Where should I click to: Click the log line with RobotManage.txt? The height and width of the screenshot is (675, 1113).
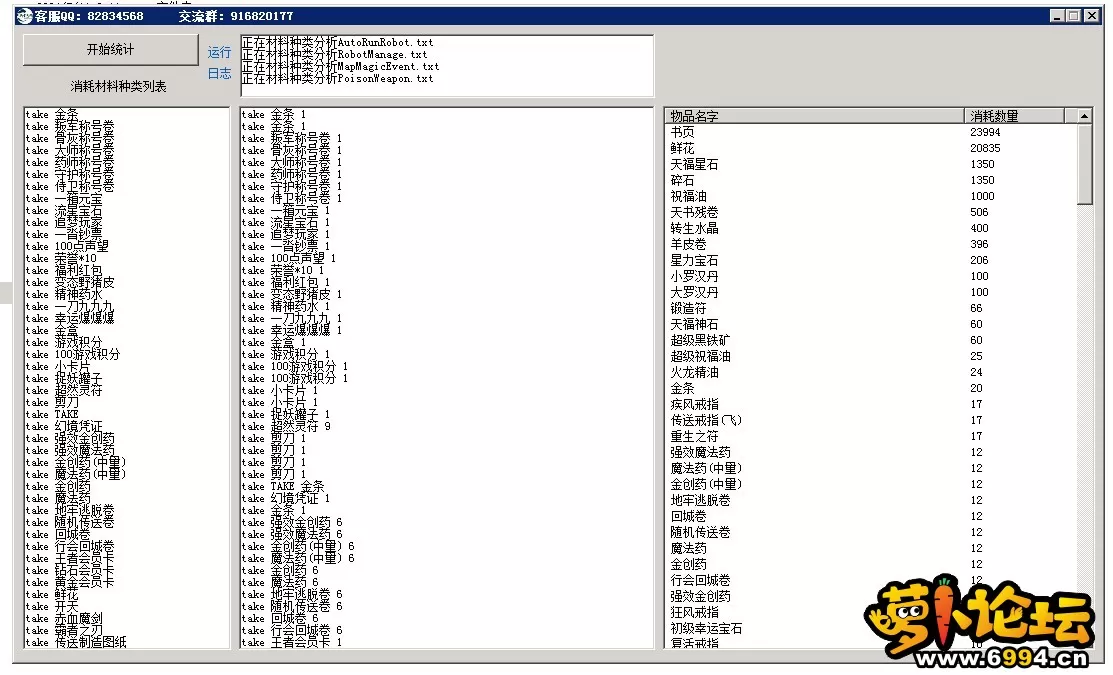[334, 55]
